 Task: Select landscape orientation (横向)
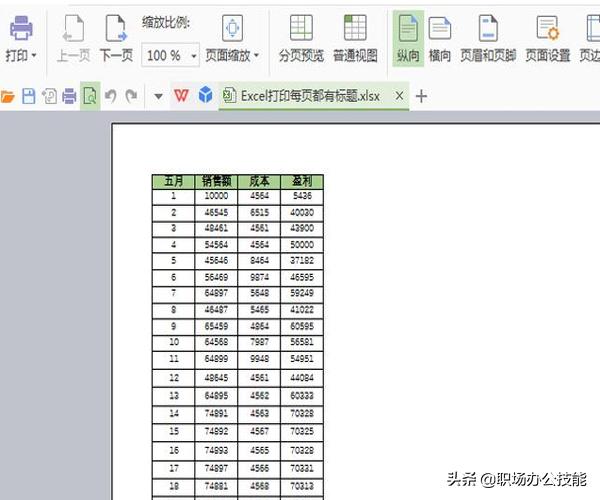pos(440,39)
